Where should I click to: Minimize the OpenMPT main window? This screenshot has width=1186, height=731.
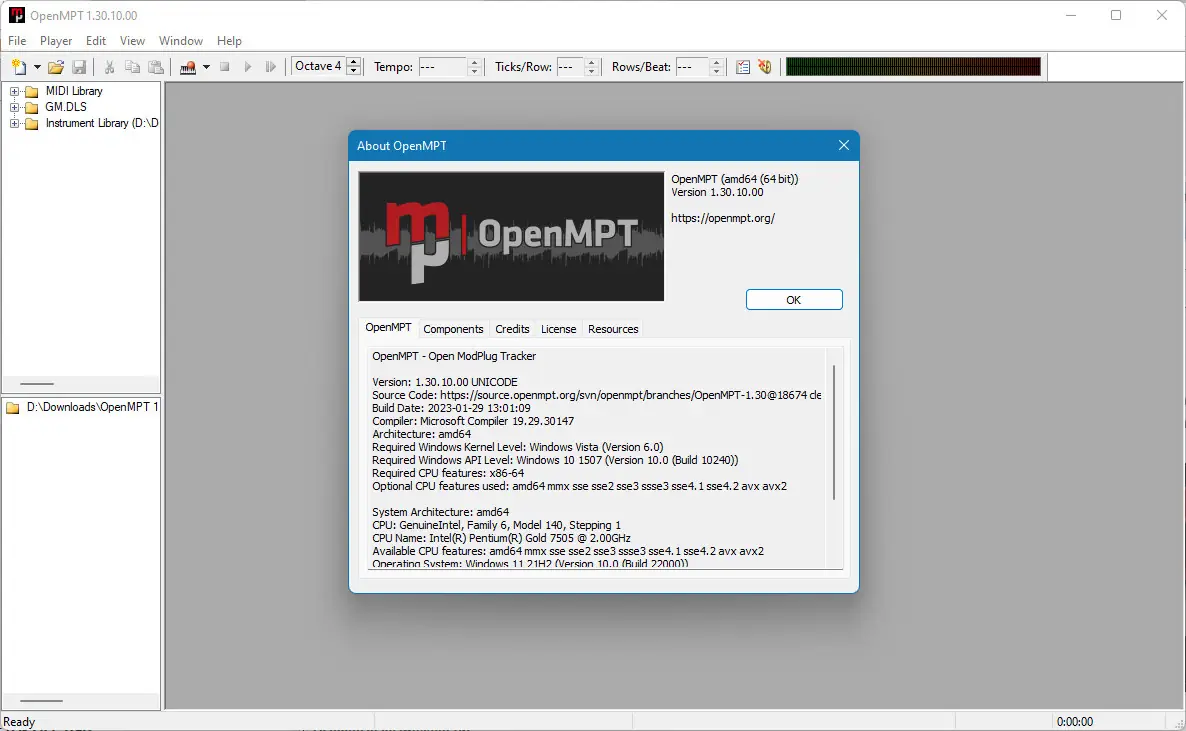1070,15
